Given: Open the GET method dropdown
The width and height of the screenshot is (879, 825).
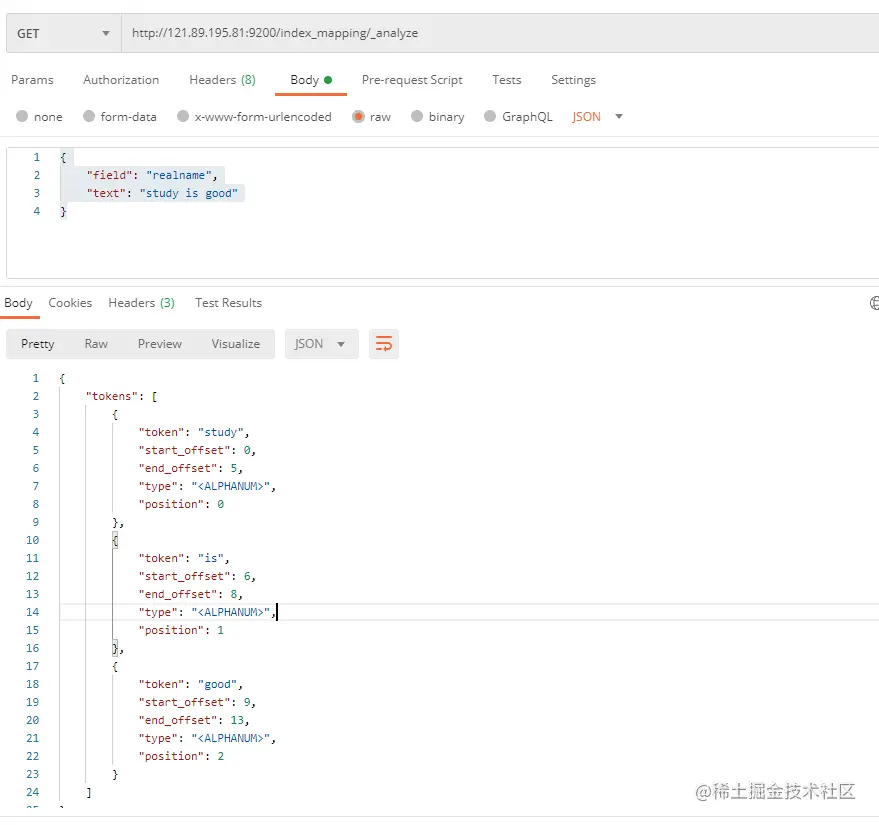Looking at the screenshot, I should click(63, 34).
